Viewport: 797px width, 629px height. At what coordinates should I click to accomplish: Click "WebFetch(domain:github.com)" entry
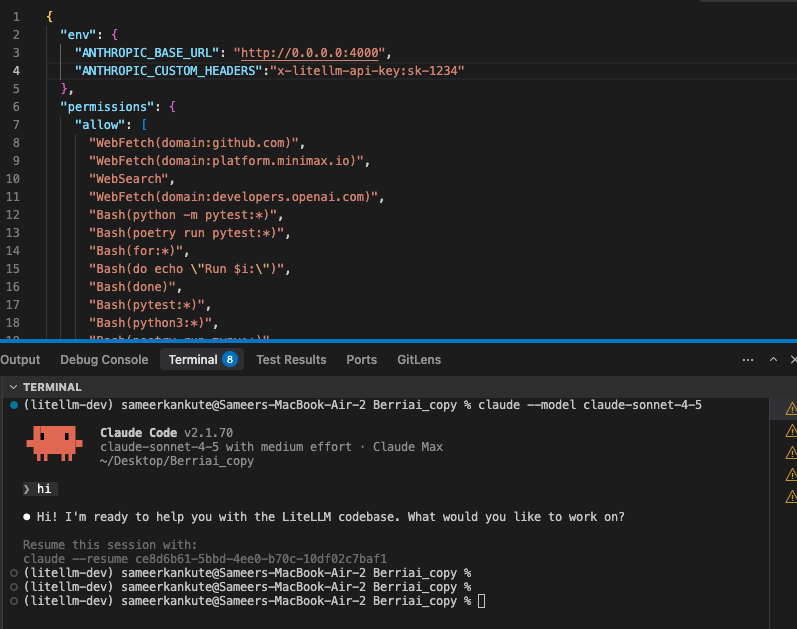tap(194, 143)
